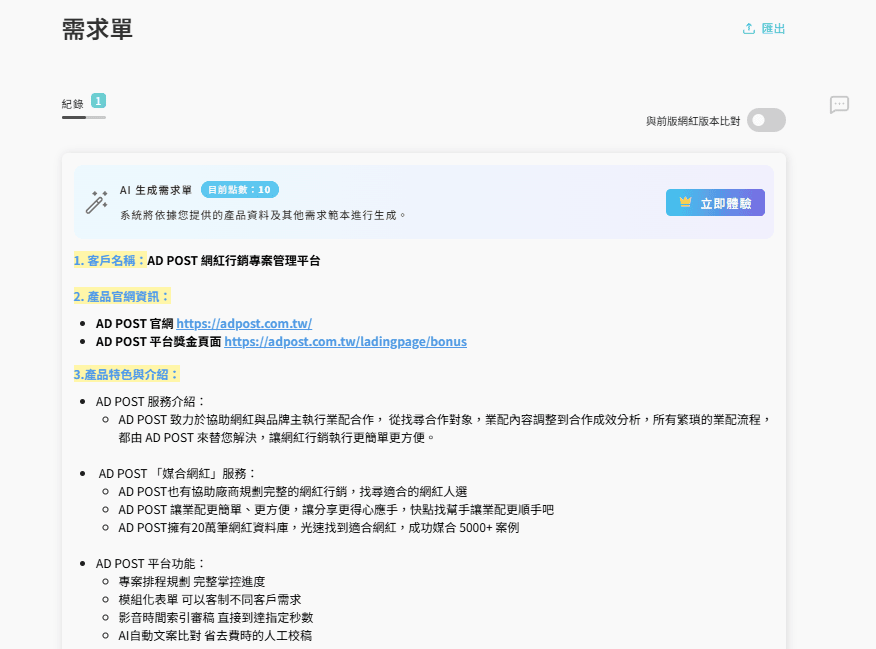This screenshot has width=876, height=649.
Task: Click the 匯出 text link
Action: 774,29
